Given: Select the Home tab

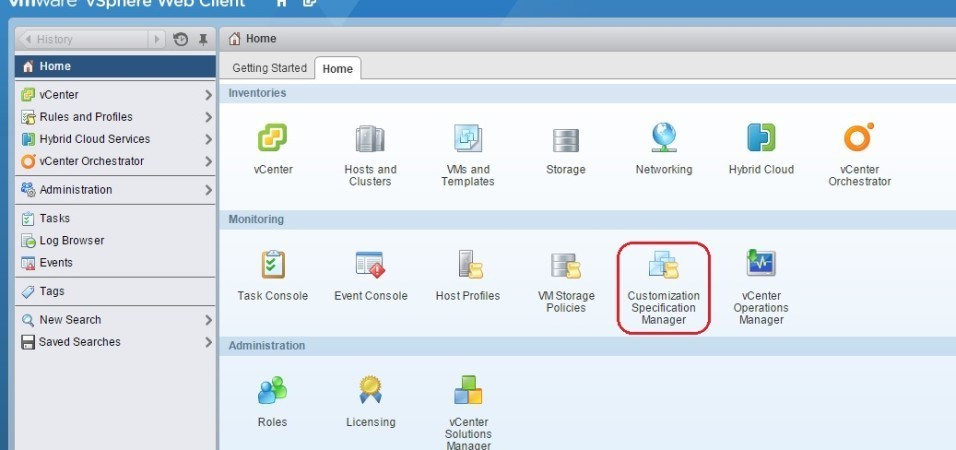Looking at the screenshot, I should click(338, 69).
